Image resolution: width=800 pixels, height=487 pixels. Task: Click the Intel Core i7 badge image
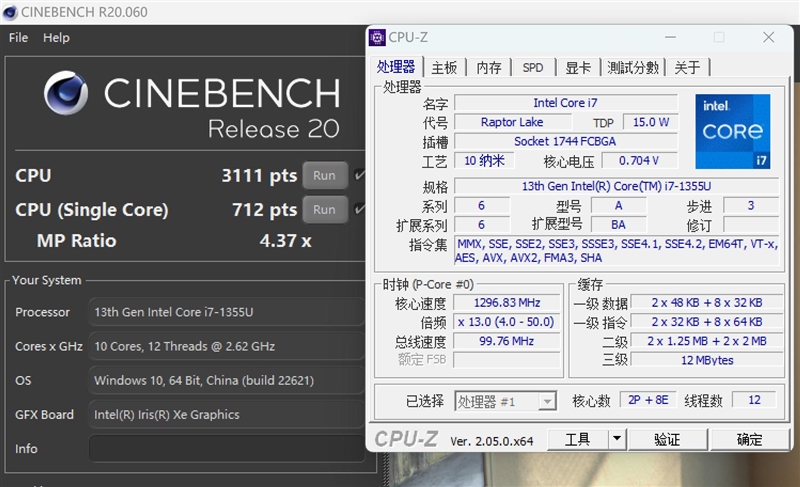(x=733, y=132)
